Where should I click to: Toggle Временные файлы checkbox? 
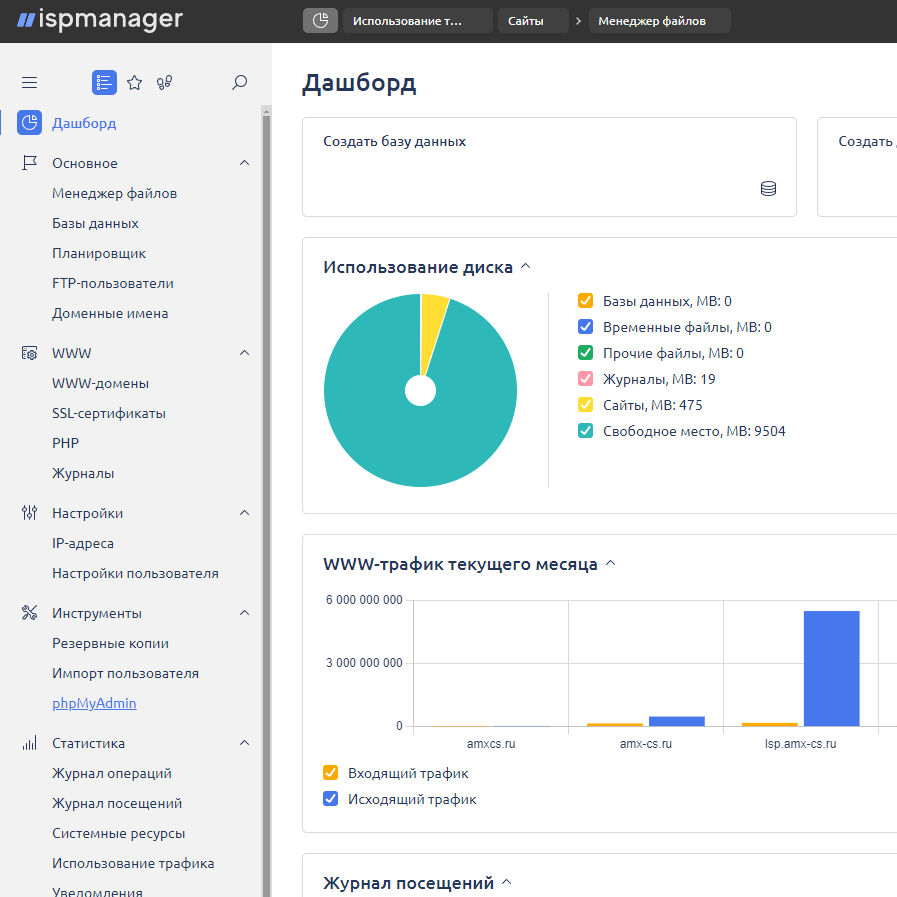[585, 327]
